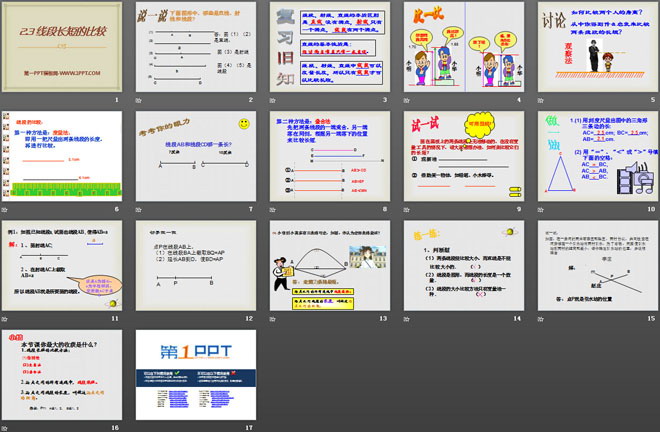This screenshot has width=660, height=432.
Task: Click slide number label 16
Action: (x=115, y=427)
